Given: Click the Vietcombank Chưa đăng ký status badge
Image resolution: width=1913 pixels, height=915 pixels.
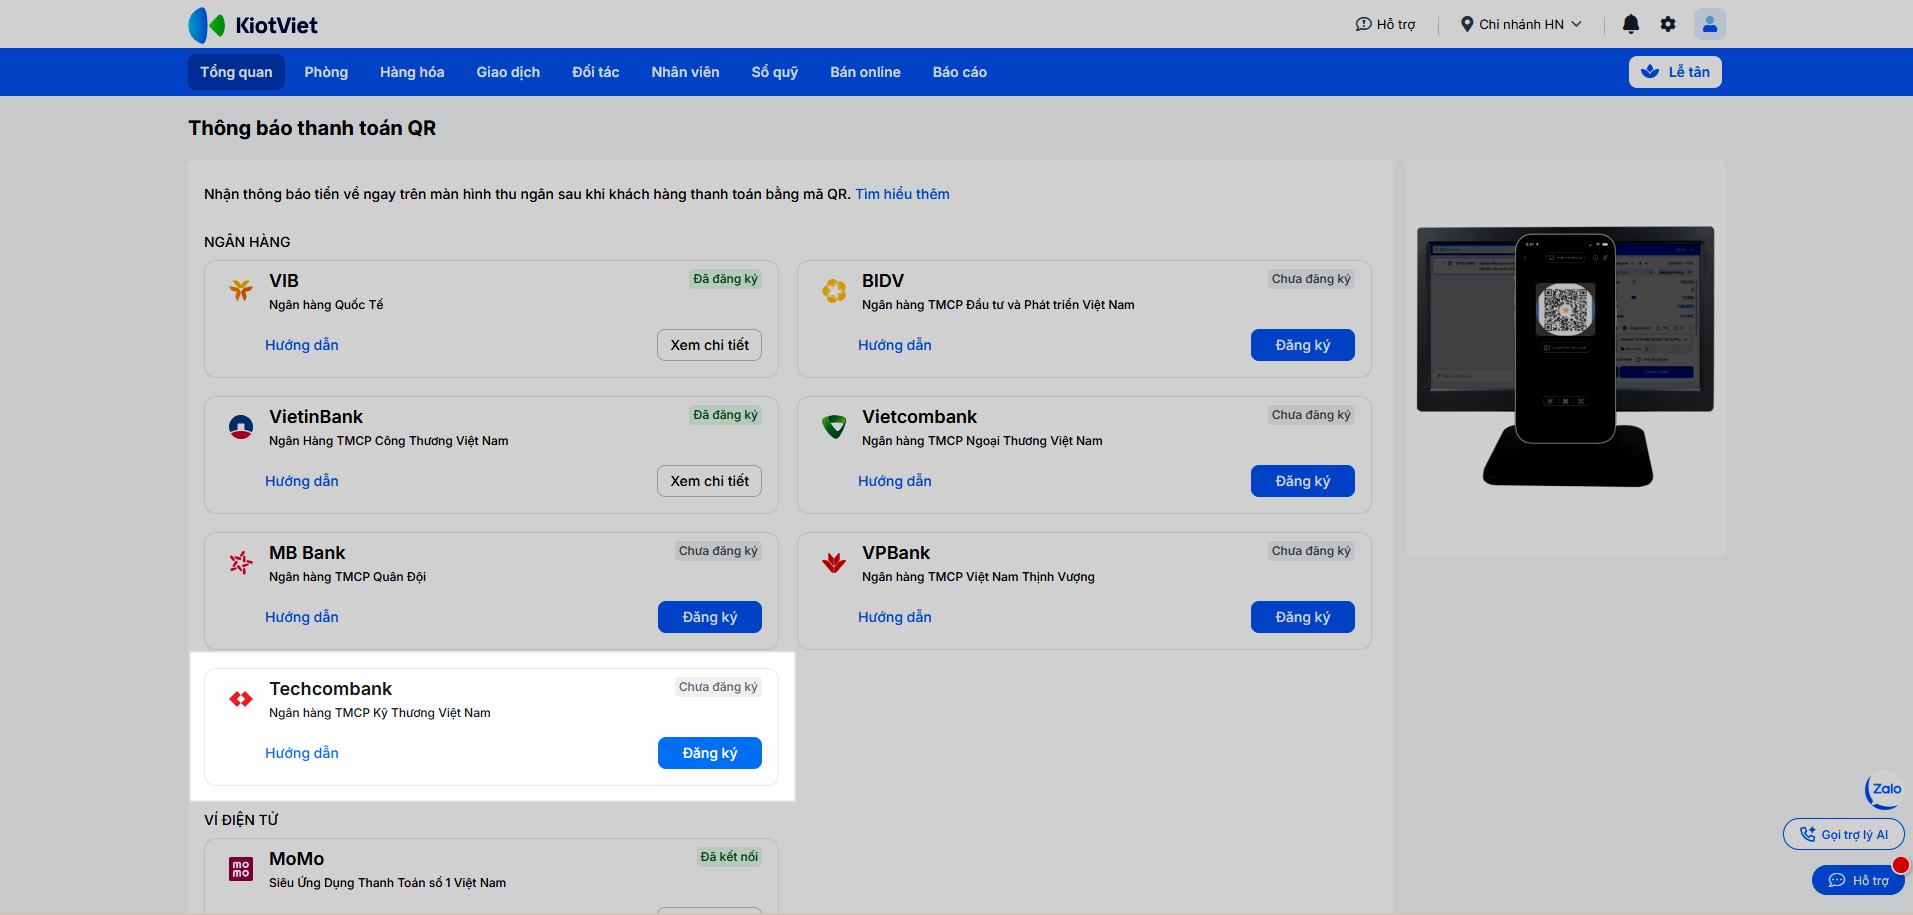Looking at the screenshot, I should (x=1311, y=415).
